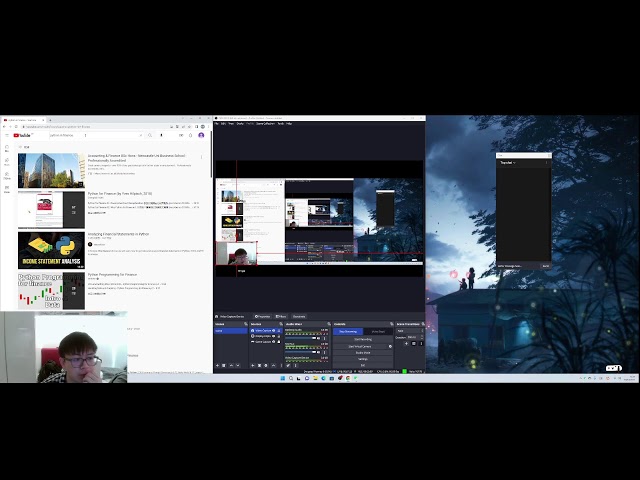Open OBS Edit menu
640x480 pixels.
(223, 123)
